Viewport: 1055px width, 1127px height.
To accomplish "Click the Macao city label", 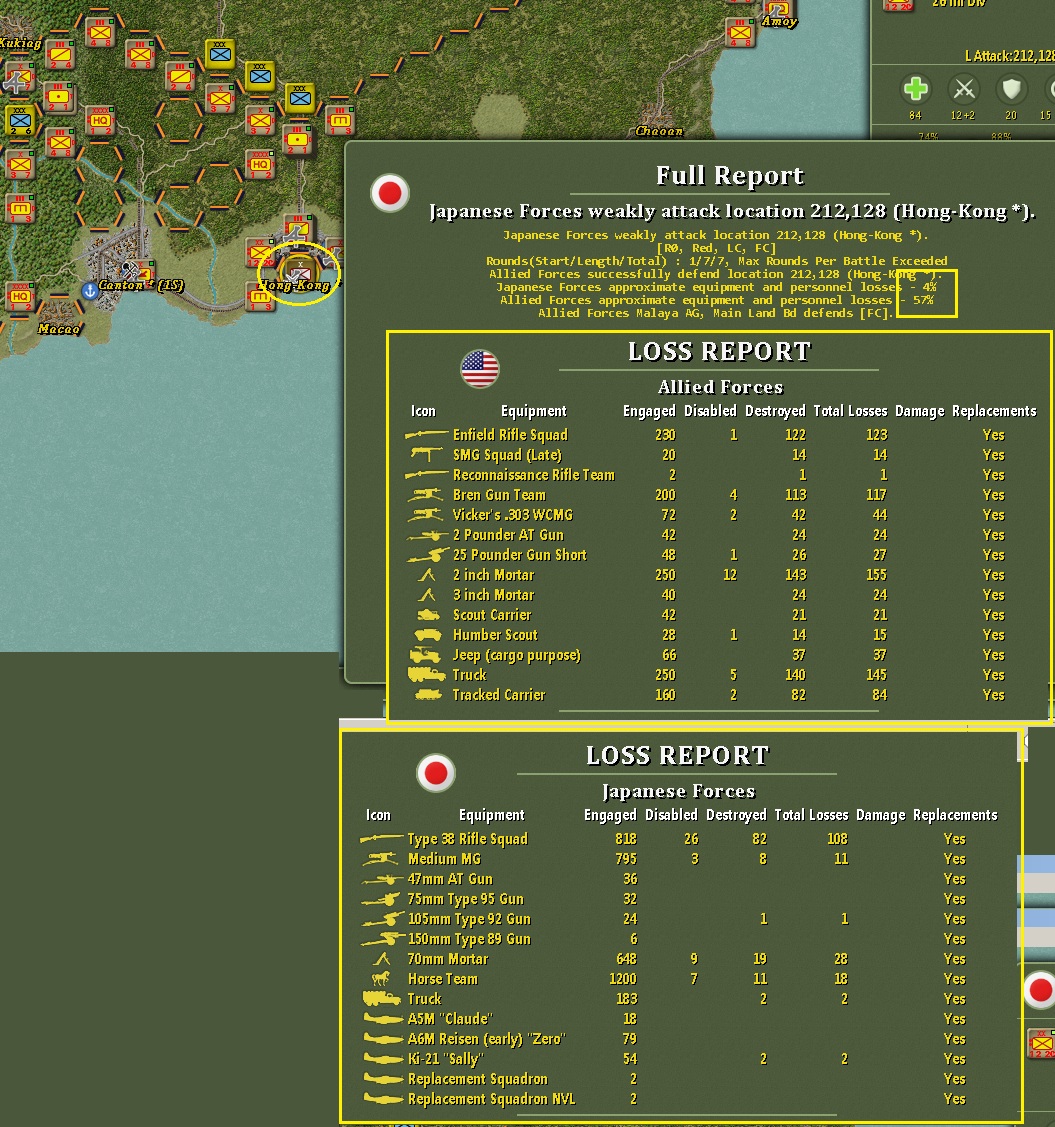I will click(58, 329).
